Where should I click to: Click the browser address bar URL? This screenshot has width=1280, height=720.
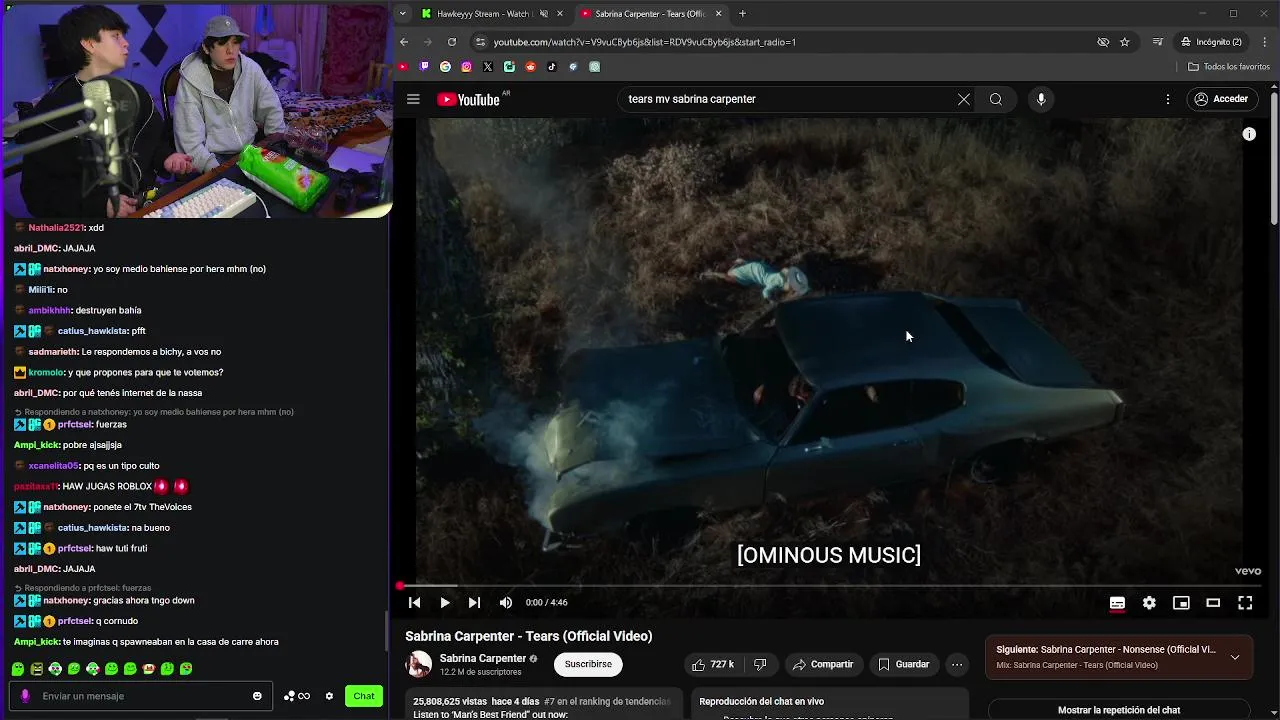pyautogui.click(x=645, y=42)
